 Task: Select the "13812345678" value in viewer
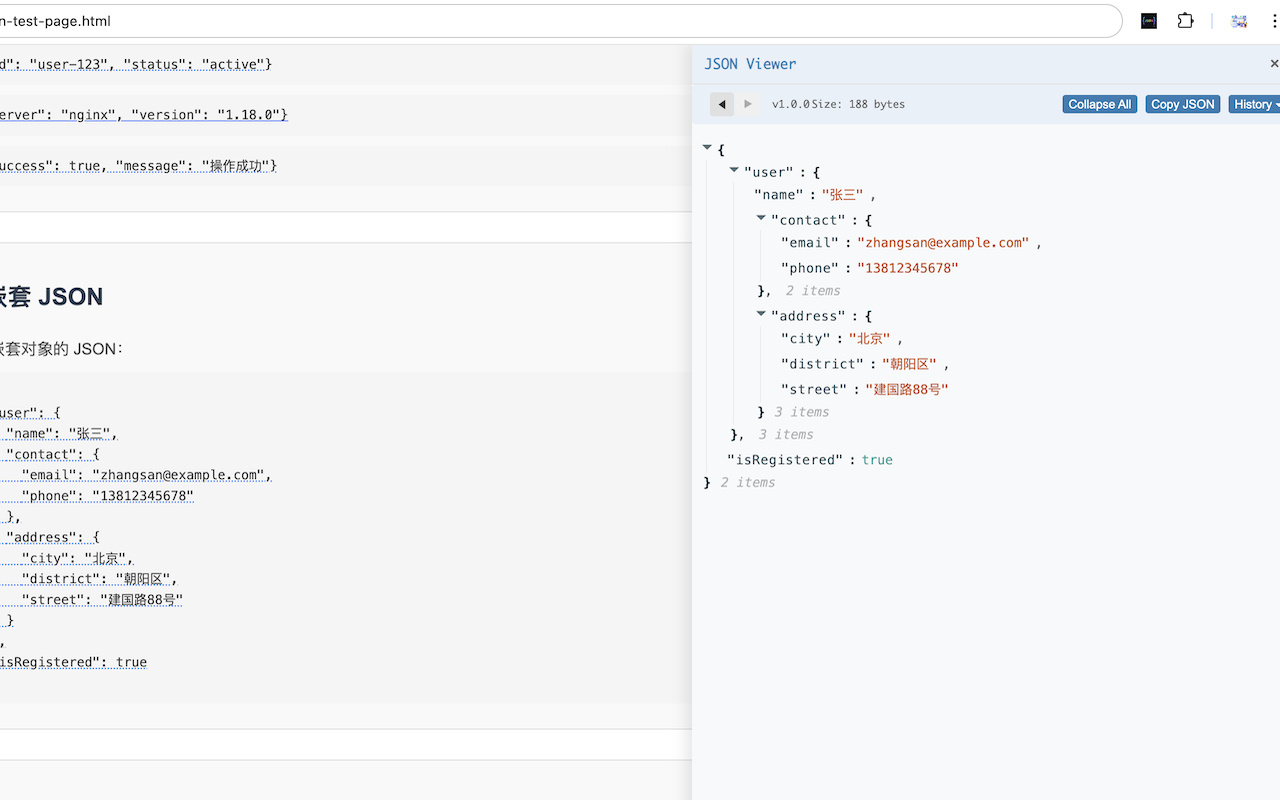coord(908,268)
